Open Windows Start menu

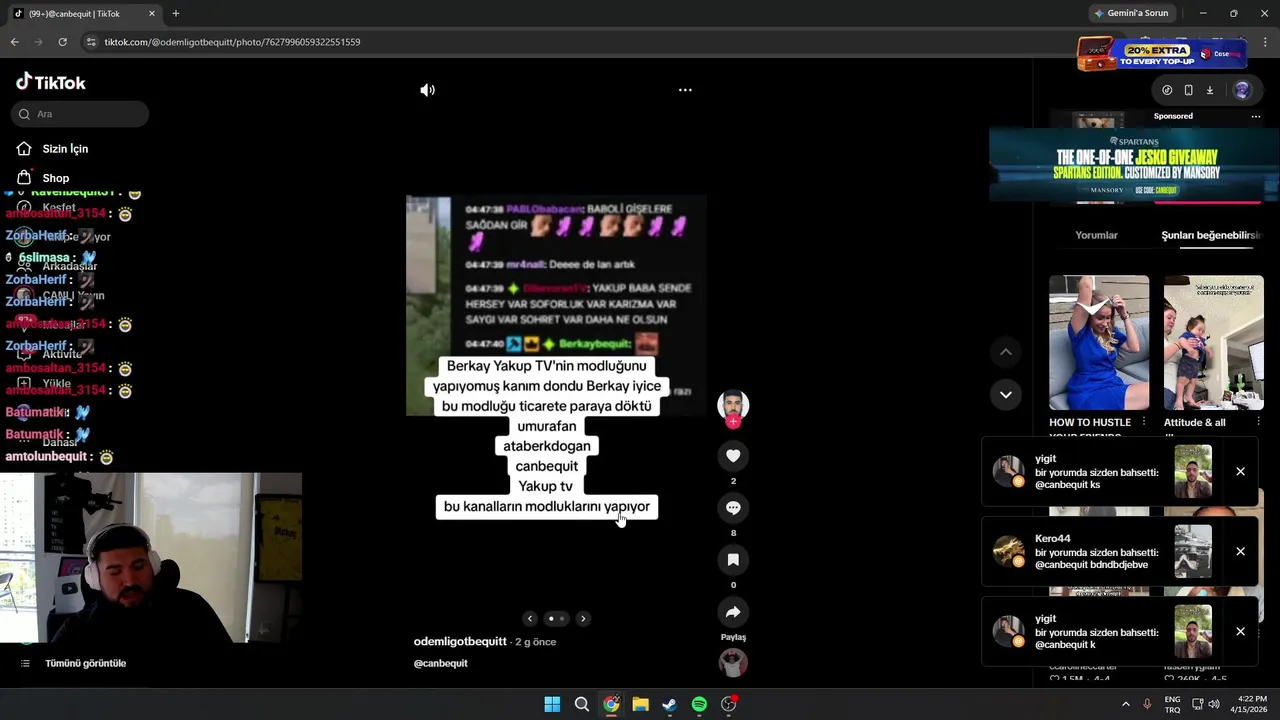pyautogui.click(x=552, y=704)
